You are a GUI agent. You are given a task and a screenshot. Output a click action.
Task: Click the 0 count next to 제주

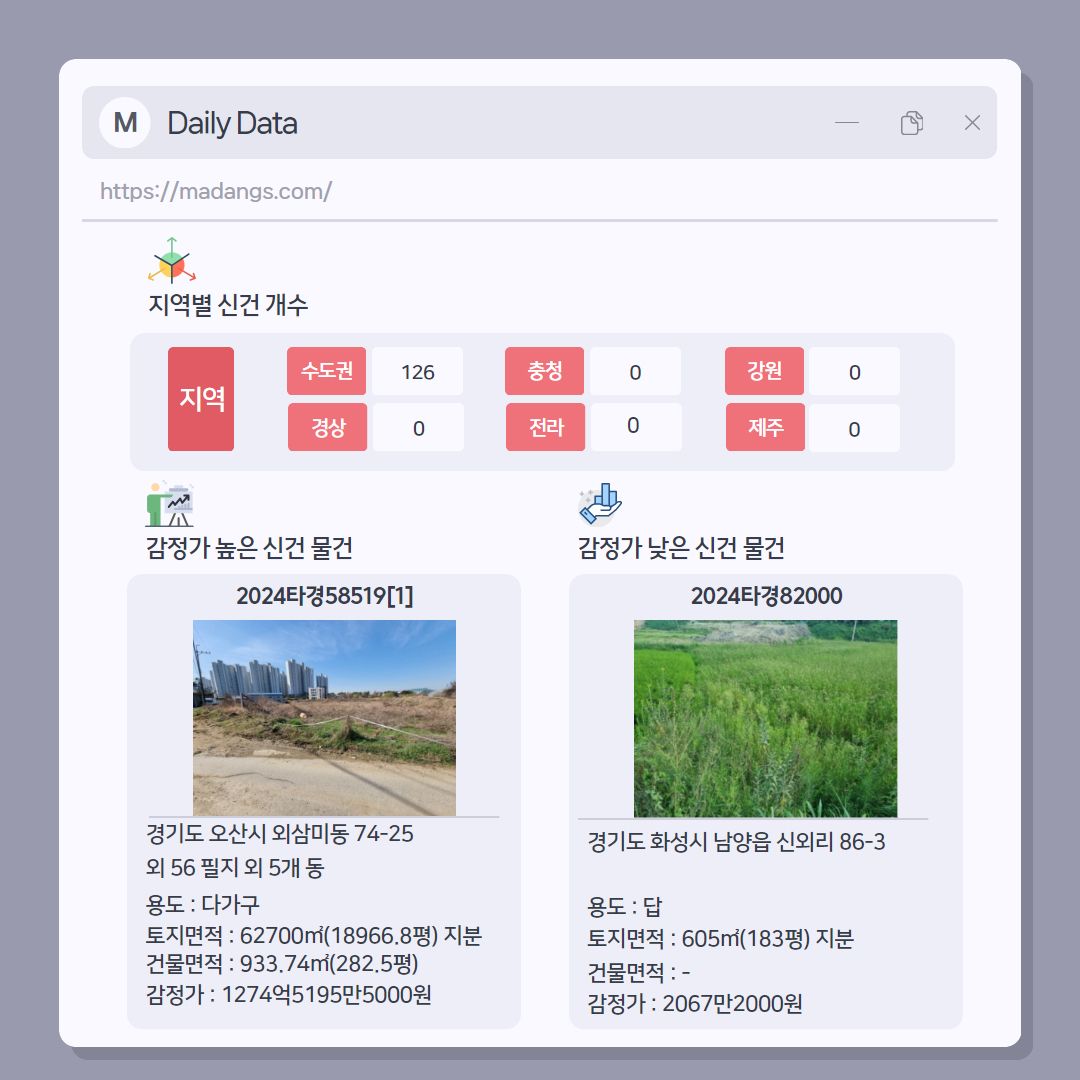click(x=854, y=428)
